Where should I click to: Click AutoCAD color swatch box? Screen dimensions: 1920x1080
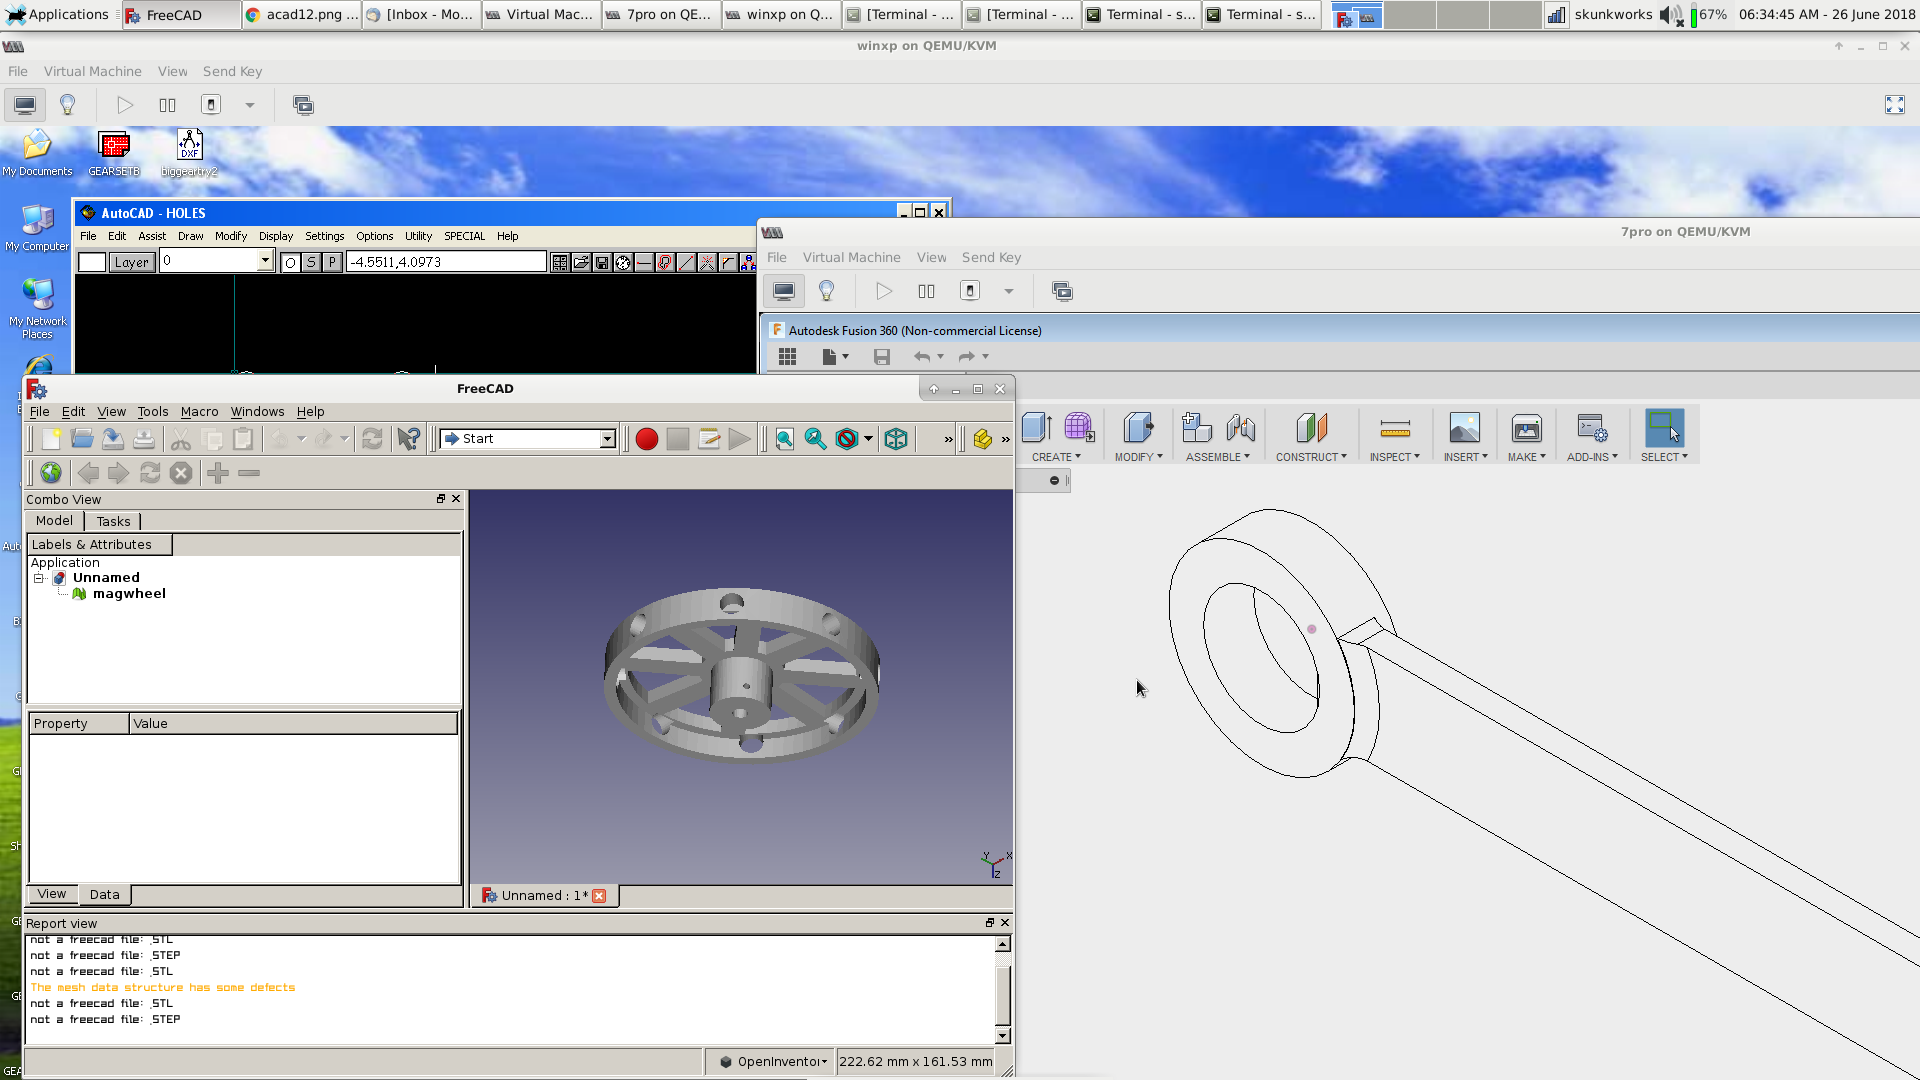click(92, 263)
